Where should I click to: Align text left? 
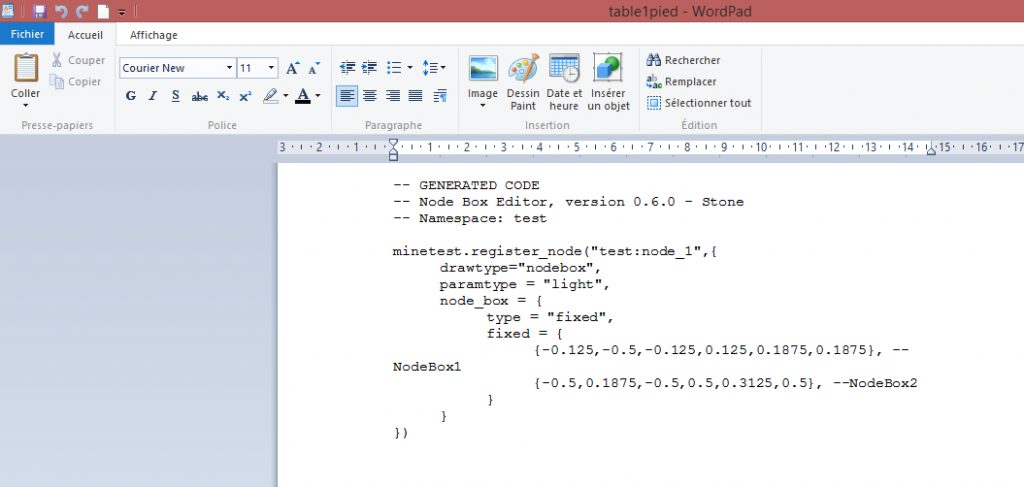click(x=347, y=96)
